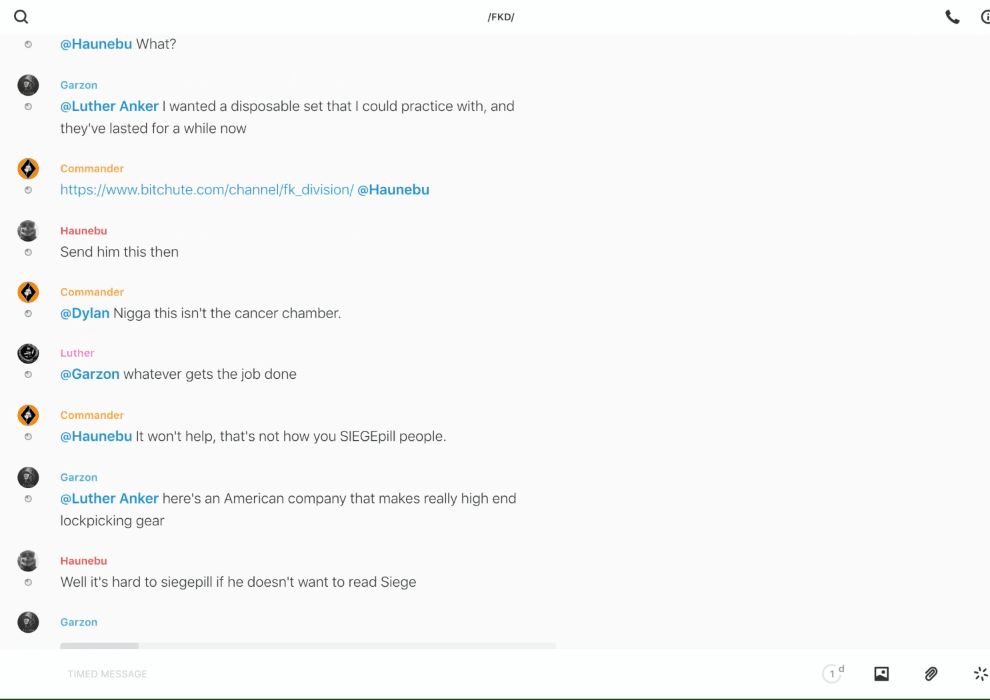Viewport: 990px width, 700px height.
Task: Open the bitchute.com link in Commander's message
Action: coord(206,190)
